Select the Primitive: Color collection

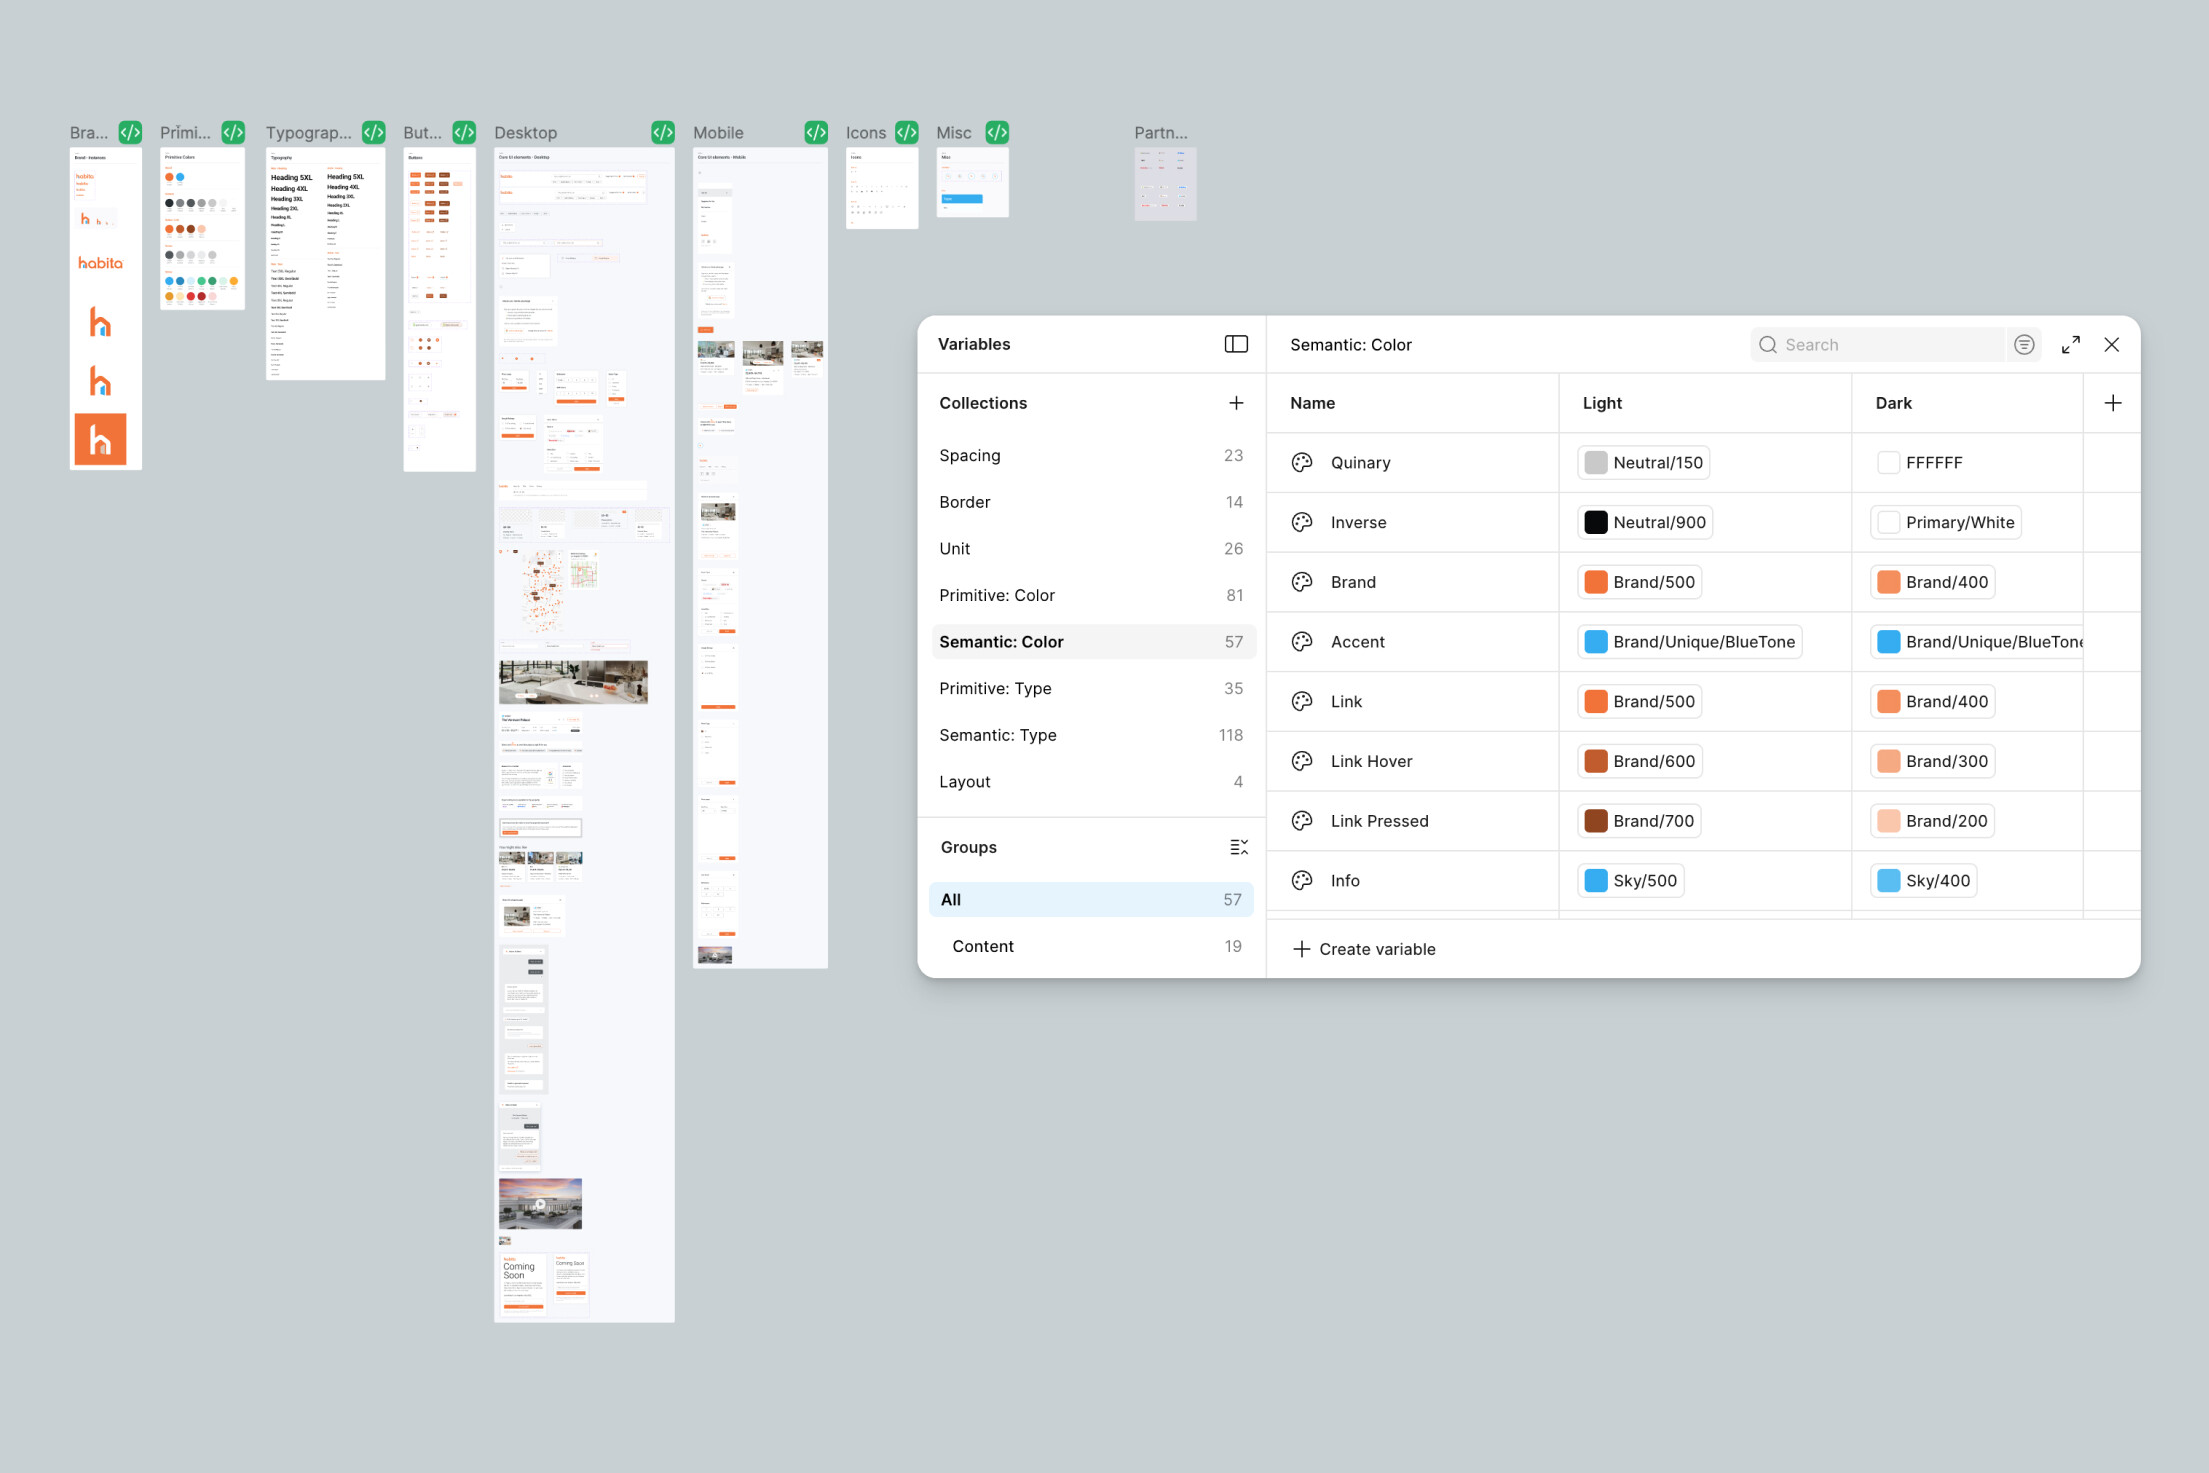[997, 594]
